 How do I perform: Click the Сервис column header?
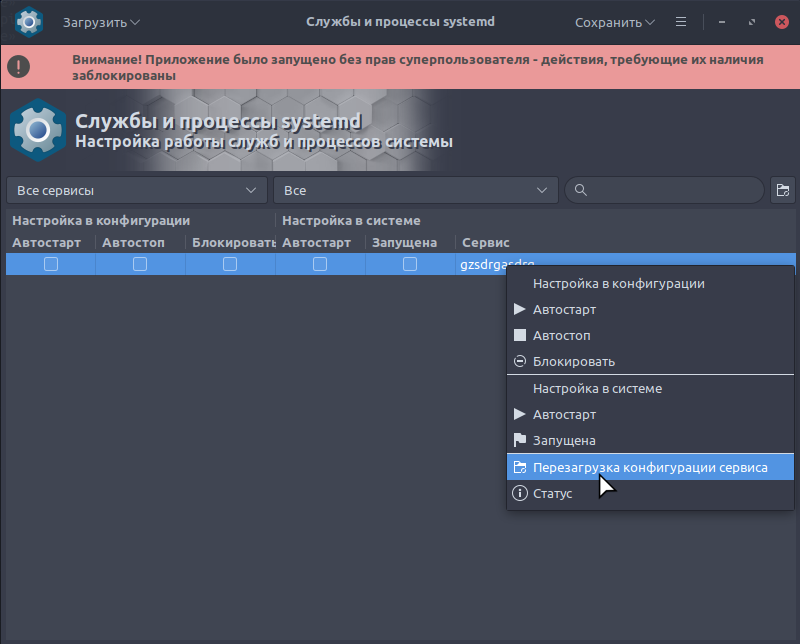(x=625, y=242)
